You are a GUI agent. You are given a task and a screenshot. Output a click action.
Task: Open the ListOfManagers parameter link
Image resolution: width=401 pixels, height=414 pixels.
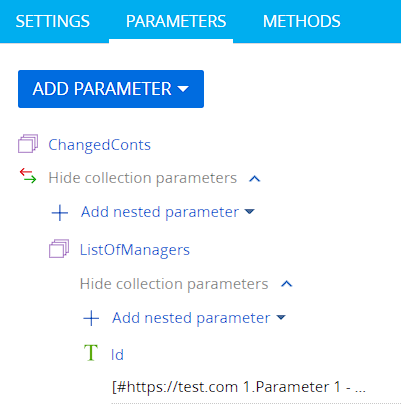[x=135, y=250]
